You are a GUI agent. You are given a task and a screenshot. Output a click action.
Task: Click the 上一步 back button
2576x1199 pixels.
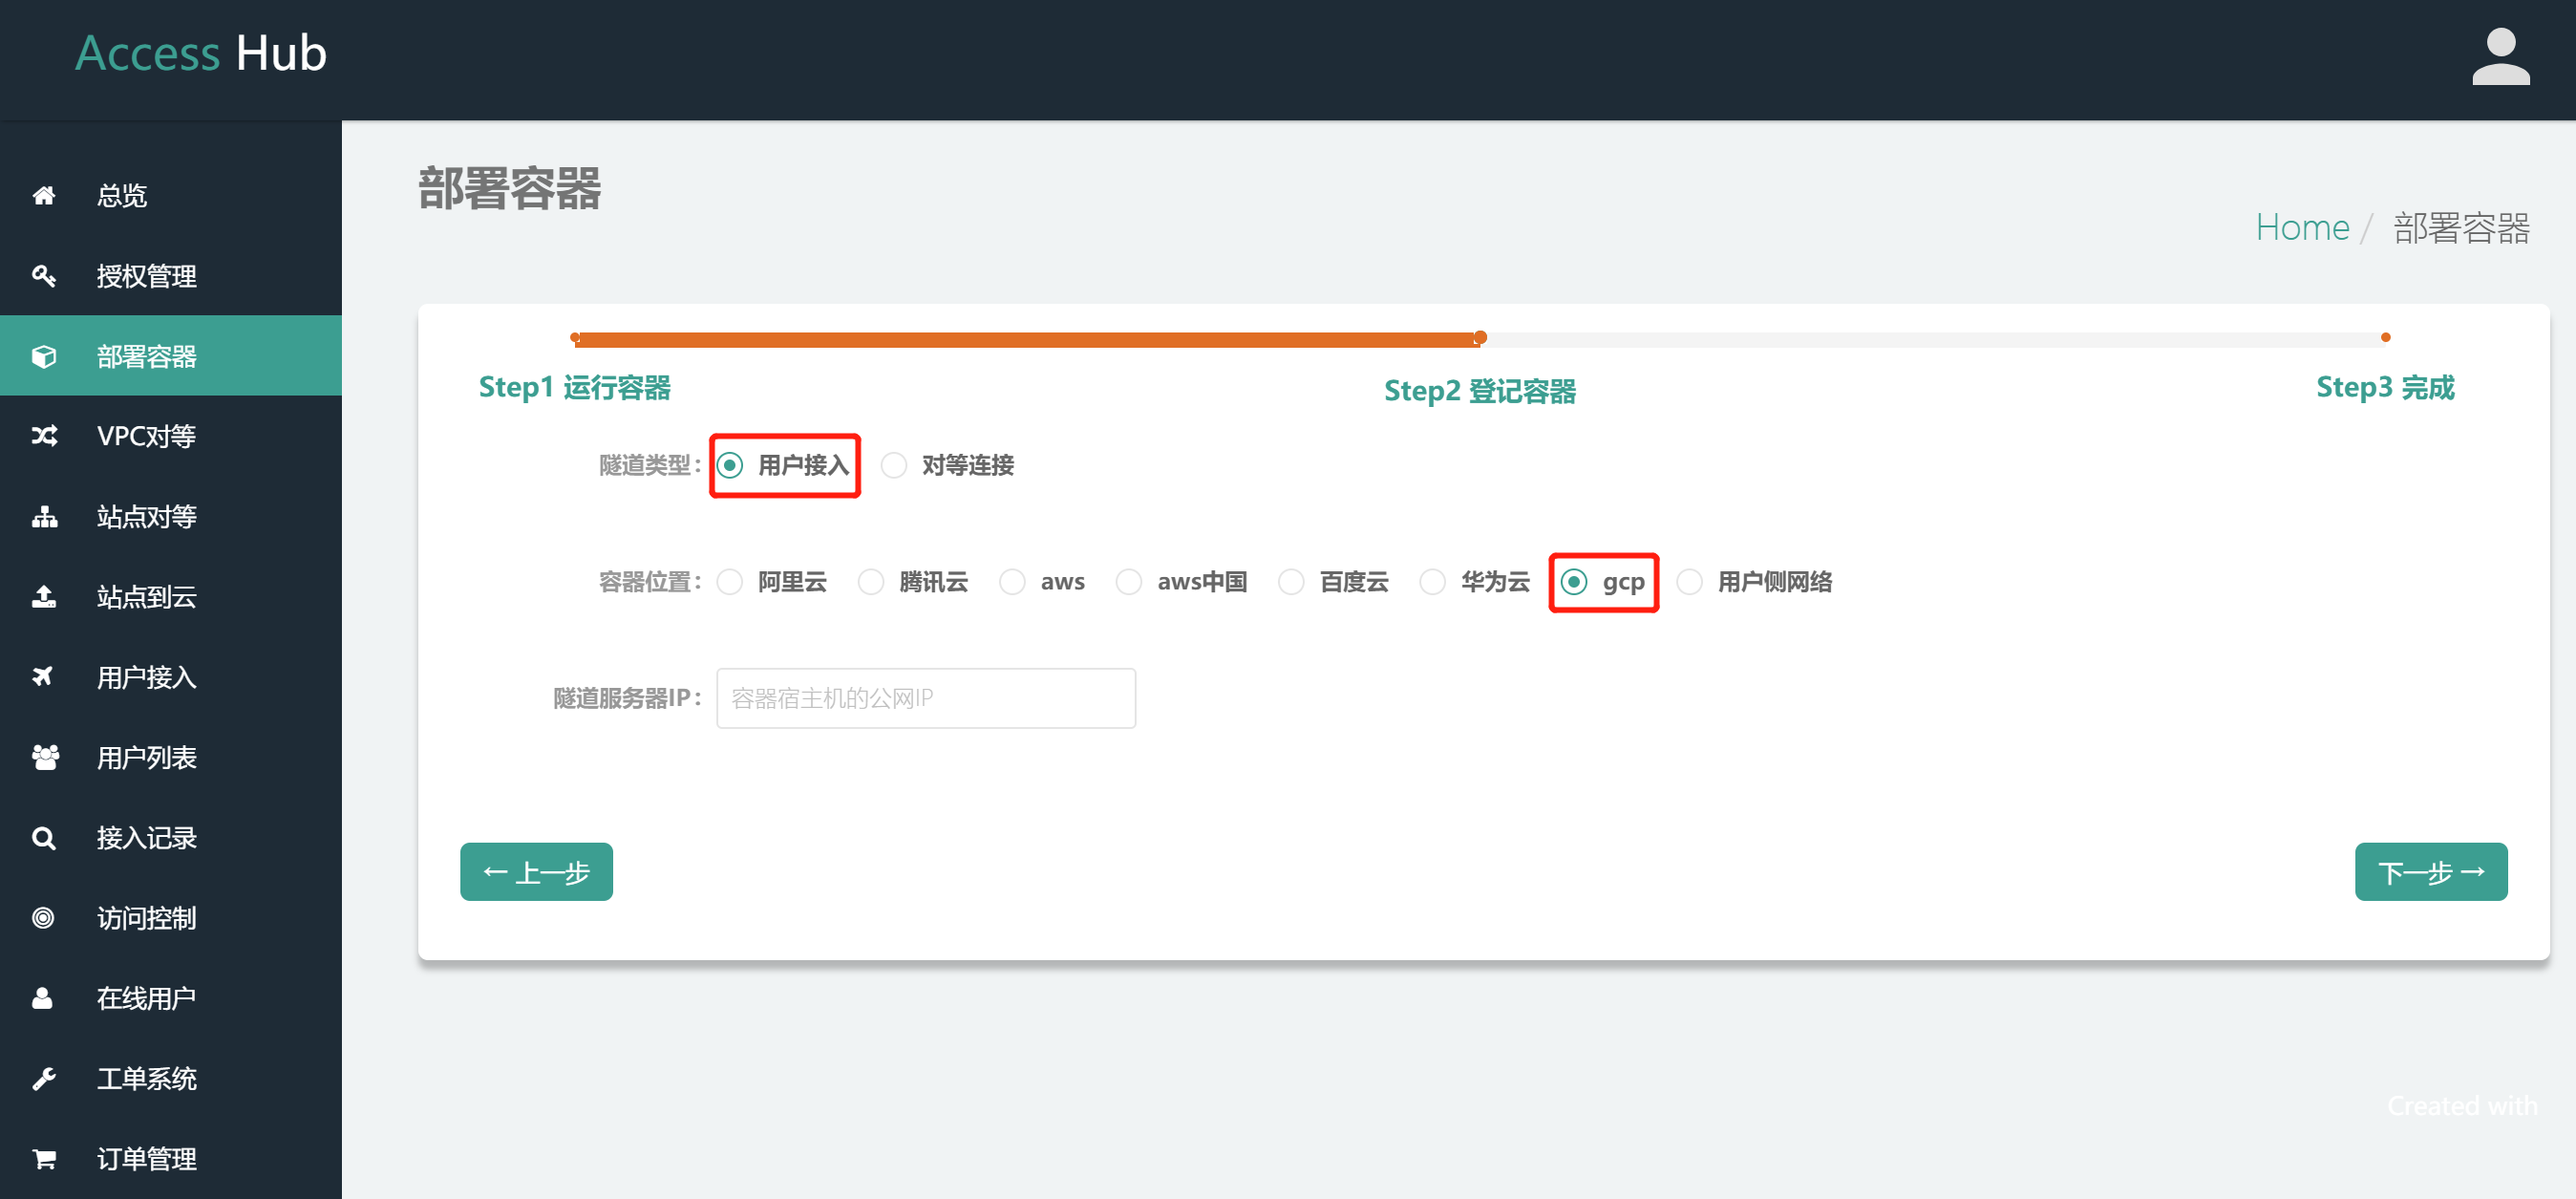point(536,872)
